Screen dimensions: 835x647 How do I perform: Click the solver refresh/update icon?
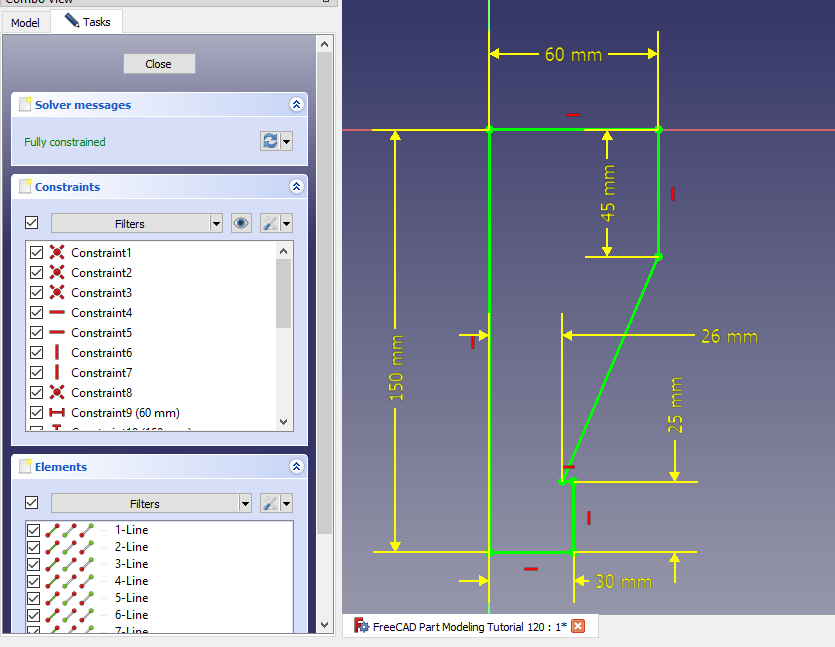pos(270,141)
